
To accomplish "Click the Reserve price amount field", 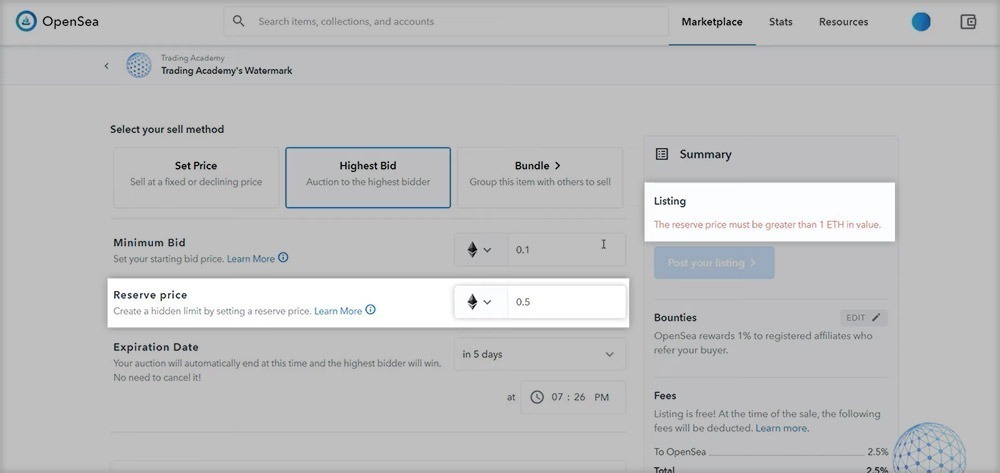I will (565, 302).
